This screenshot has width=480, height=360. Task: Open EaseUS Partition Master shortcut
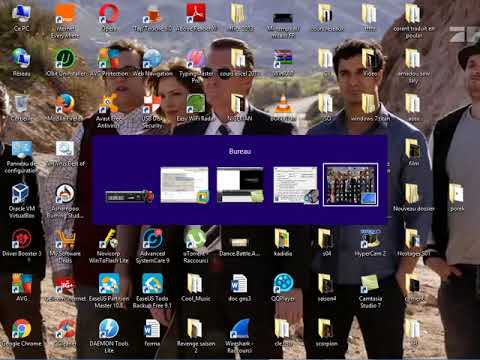point(109,284)
